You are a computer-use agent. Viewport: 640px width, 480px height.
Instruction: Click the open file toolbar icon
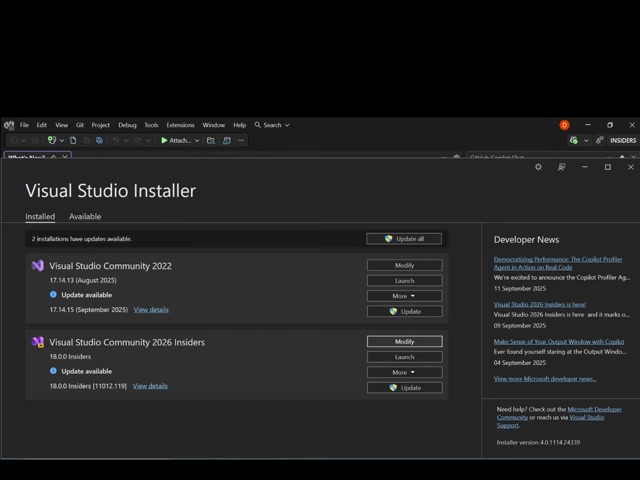pos(73,140)
